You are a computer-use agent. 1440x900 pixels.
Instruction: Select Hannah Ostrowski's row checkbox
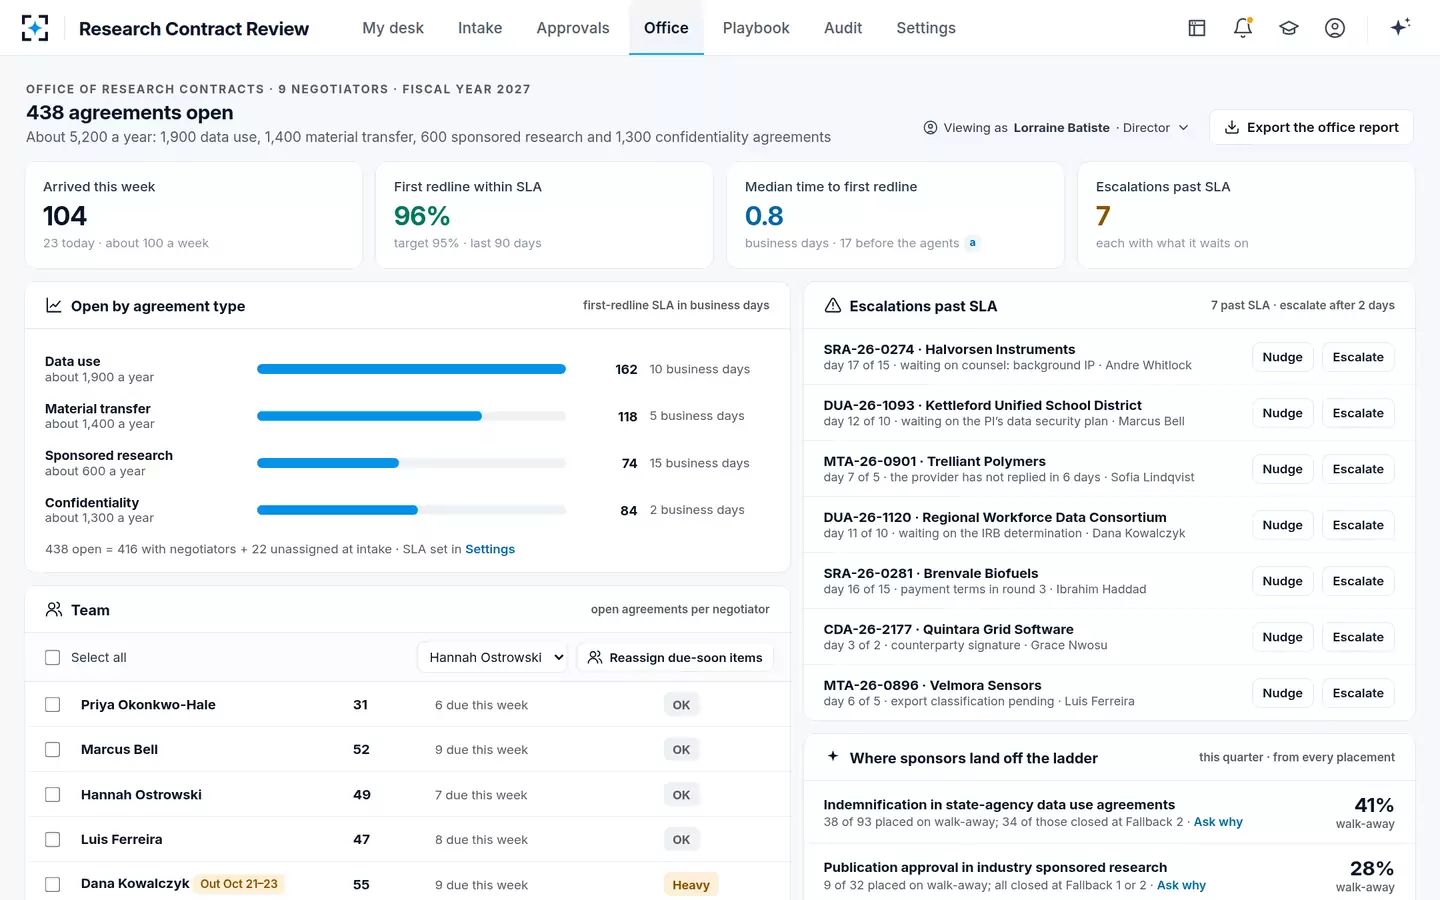pos(53,795)
